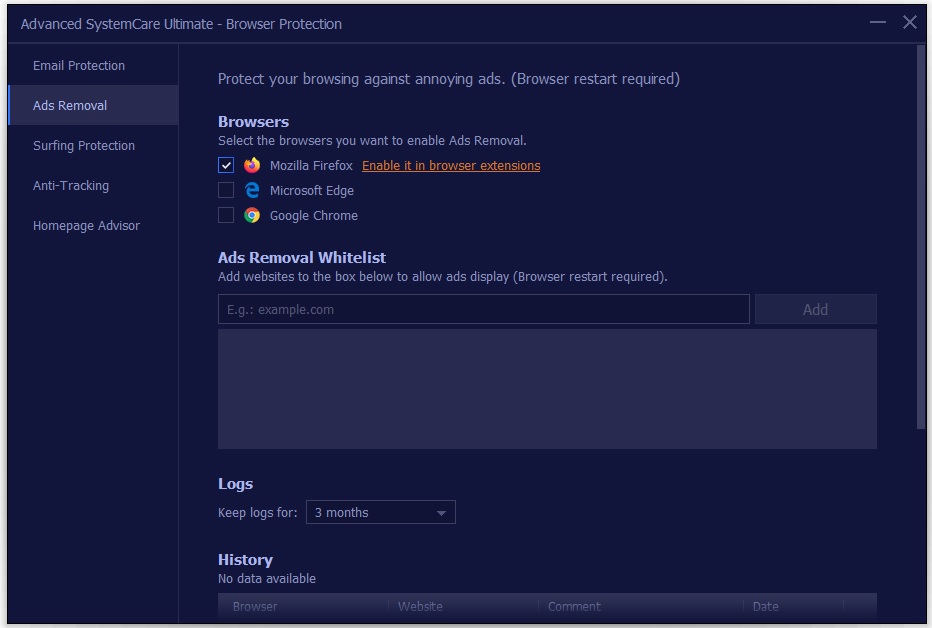Image resolution: width=932 pixels, height=628 pixels.
Task: Click the Microsoft Edge browser icon
Action: (x=252, y=191)
